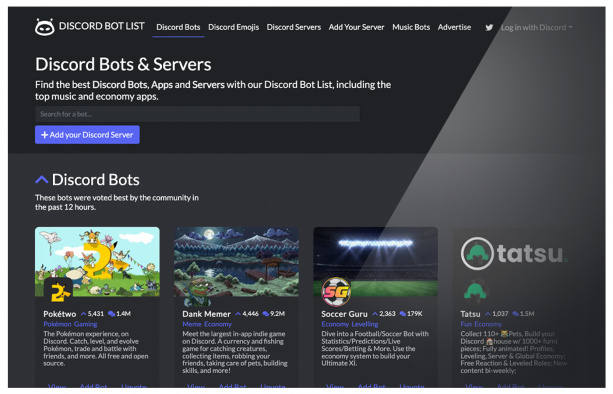Click the Soccer Guru bot name
The height and width of the screenshot is (394, 613).
pos(344,314)
